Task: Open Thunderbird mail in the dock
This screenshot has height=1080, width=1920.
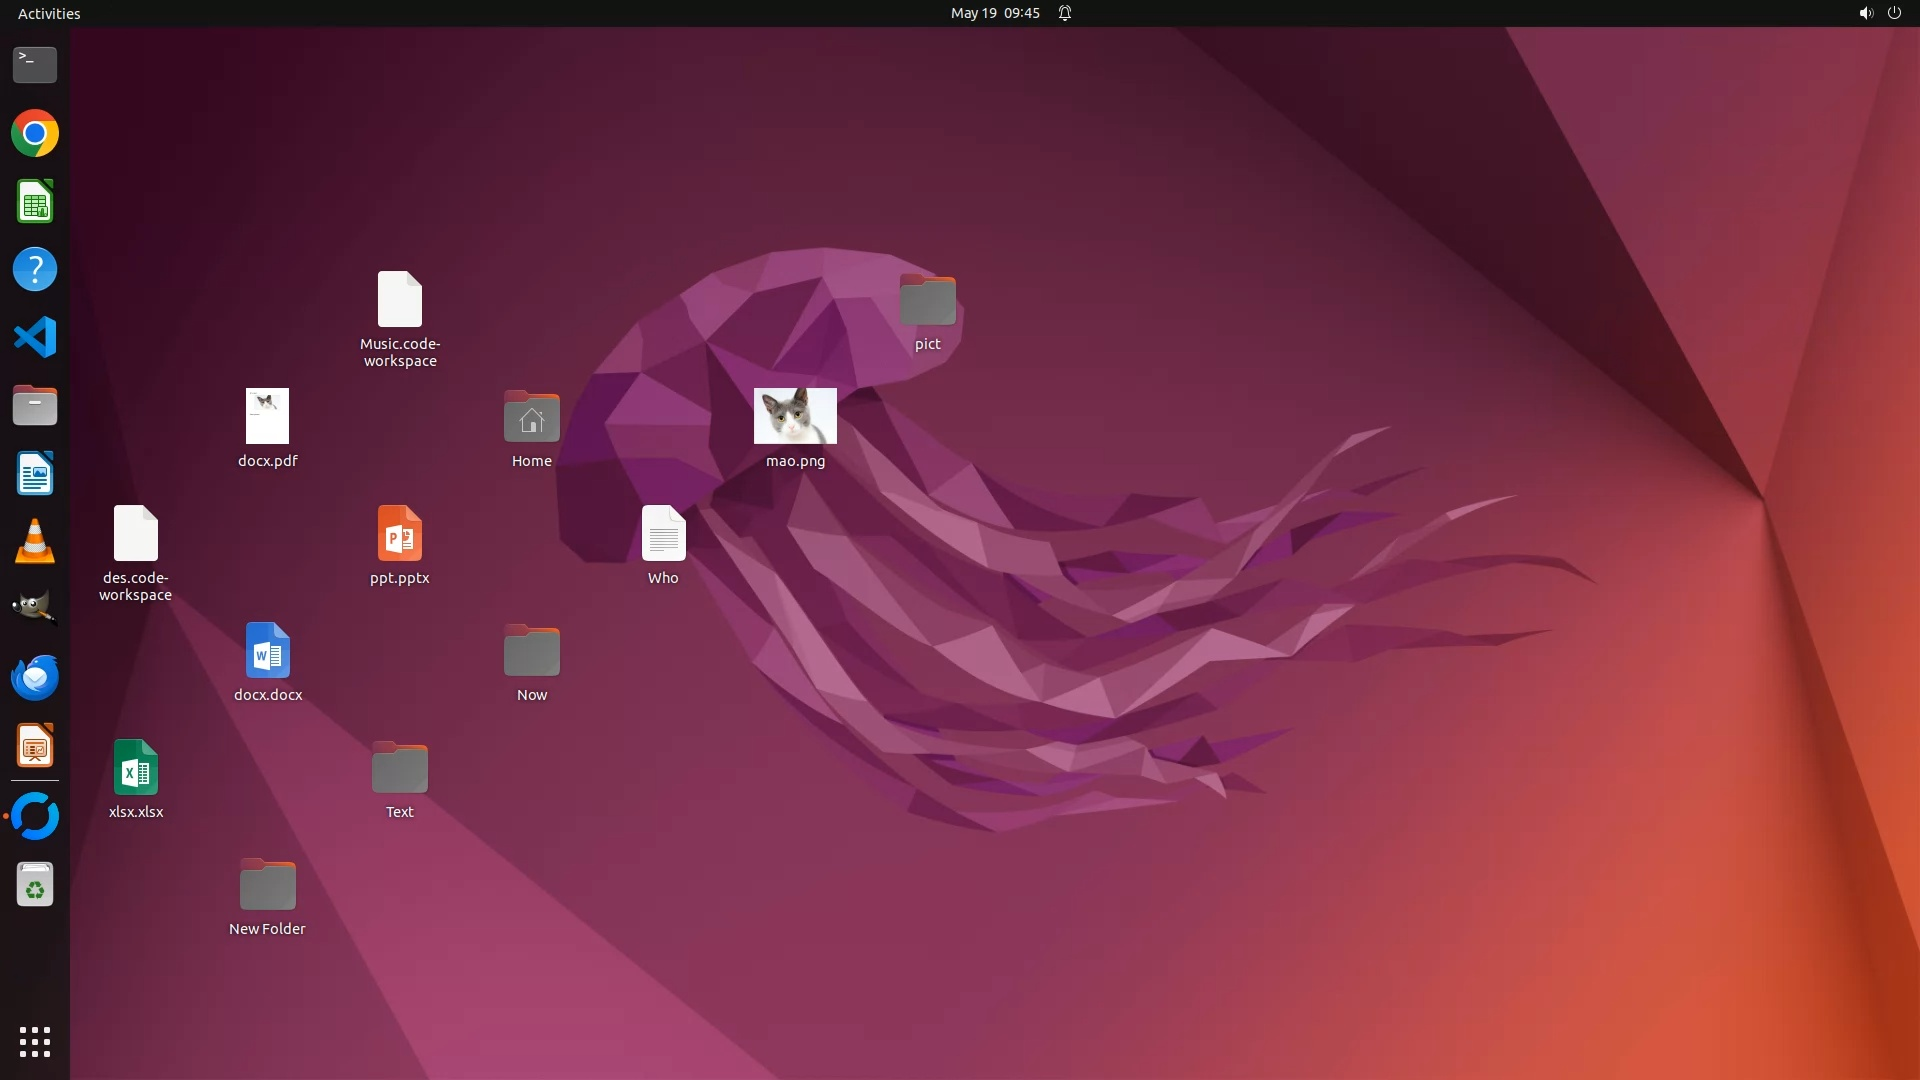Action: [35, 678]
